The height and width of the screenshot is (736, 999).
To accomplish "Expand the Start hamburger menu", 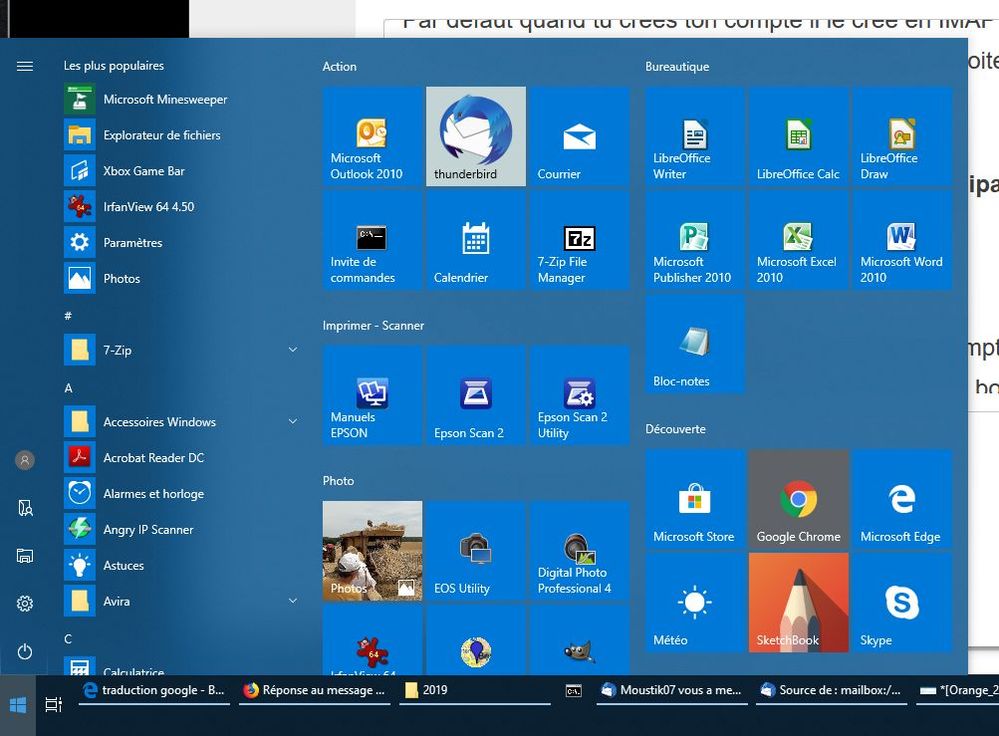I will click(x=25, y=66).
